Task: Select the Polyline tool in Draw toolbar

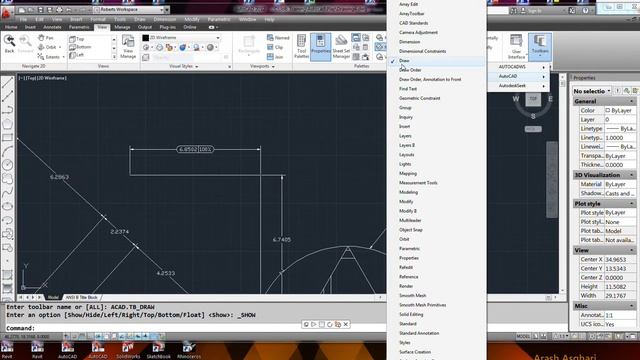Action: pos(7,110)
